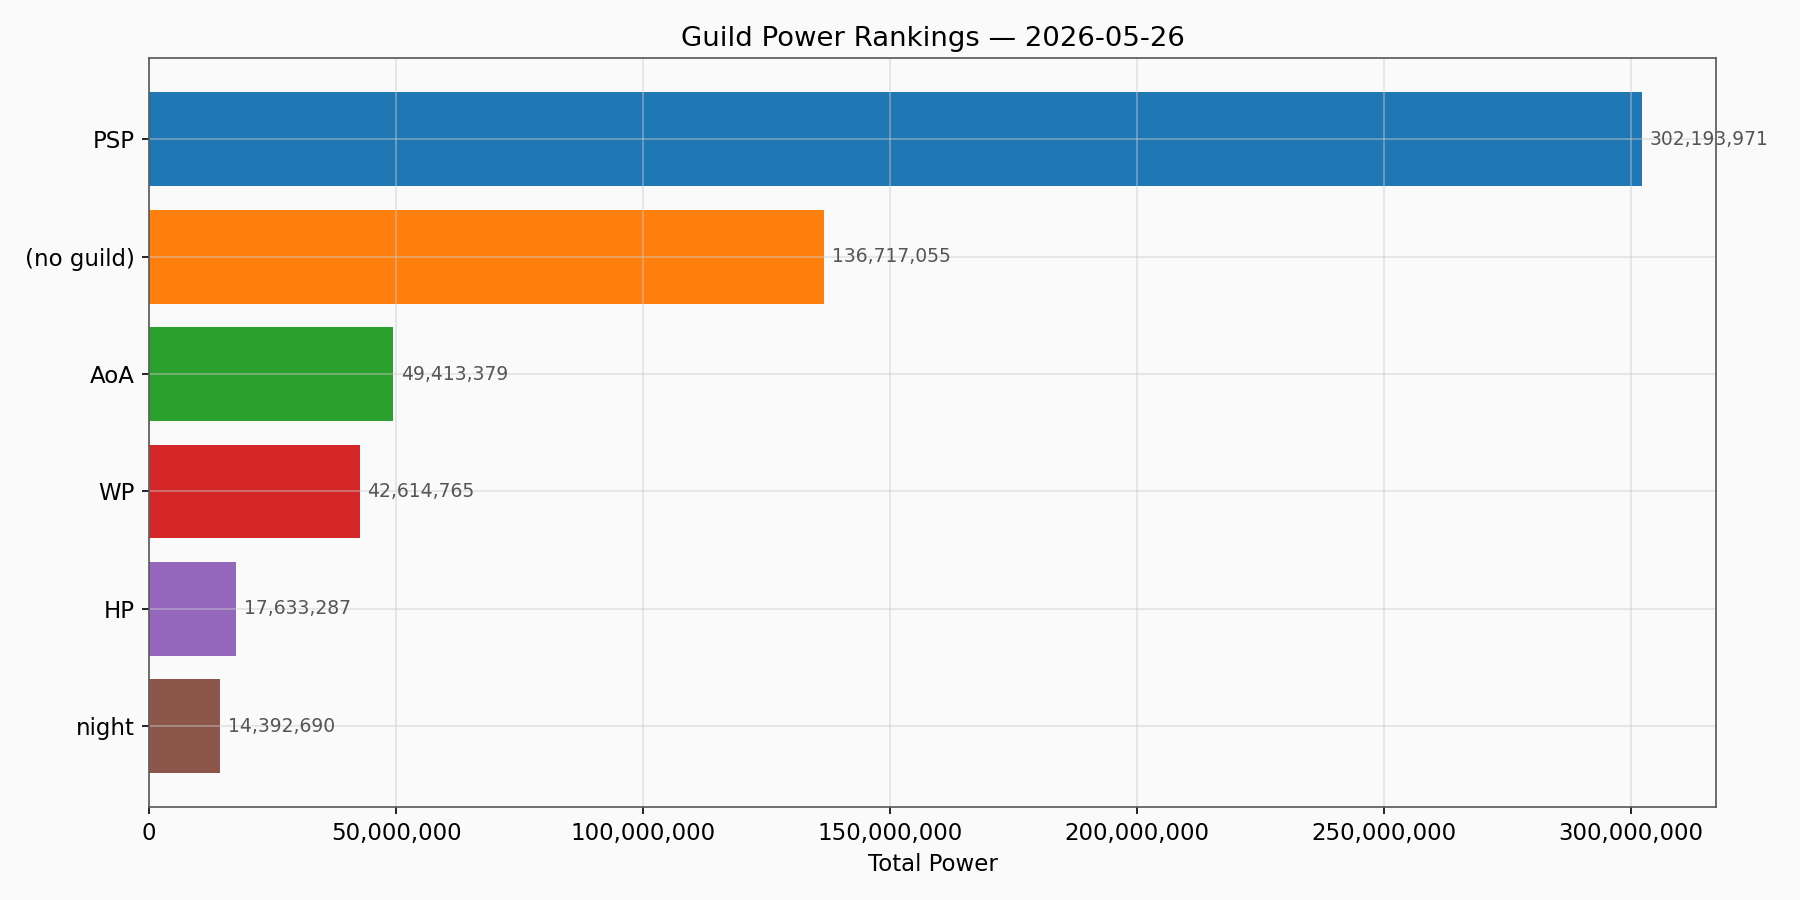Click the WP y-axis label
This screenshot has height=900, width=1800.
pos(116,492)
